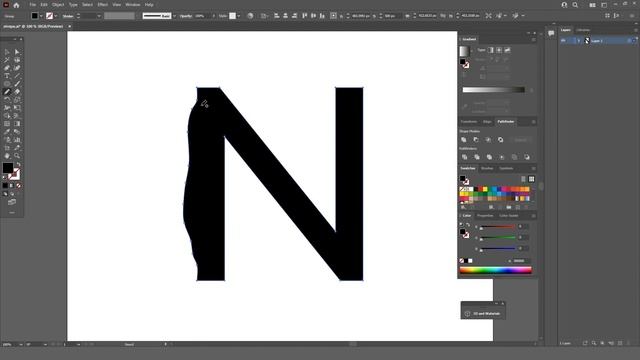Select the active Pencil tool

[x=7, y=92]
